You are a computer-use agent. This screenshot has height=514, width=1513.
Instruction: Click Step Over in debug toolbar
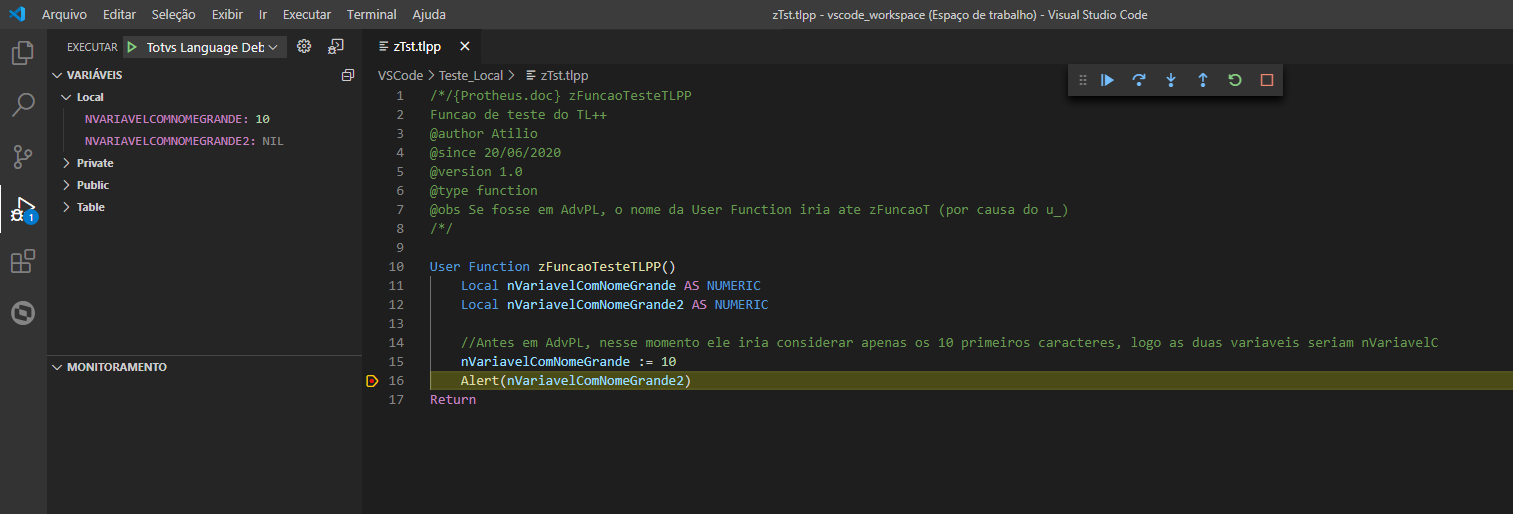click(1138, 80)
